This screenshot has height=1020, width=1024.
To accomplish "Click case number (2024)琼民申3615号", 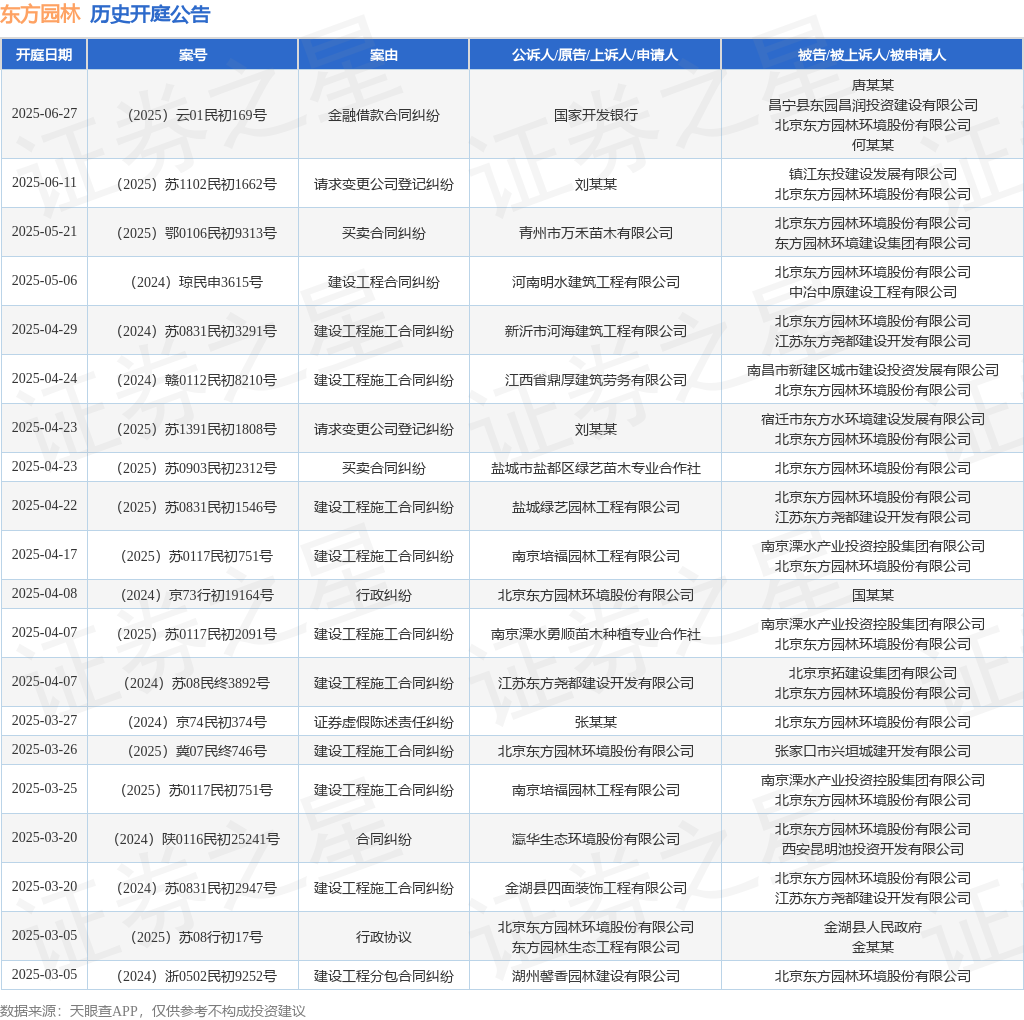I will (197, 282).
